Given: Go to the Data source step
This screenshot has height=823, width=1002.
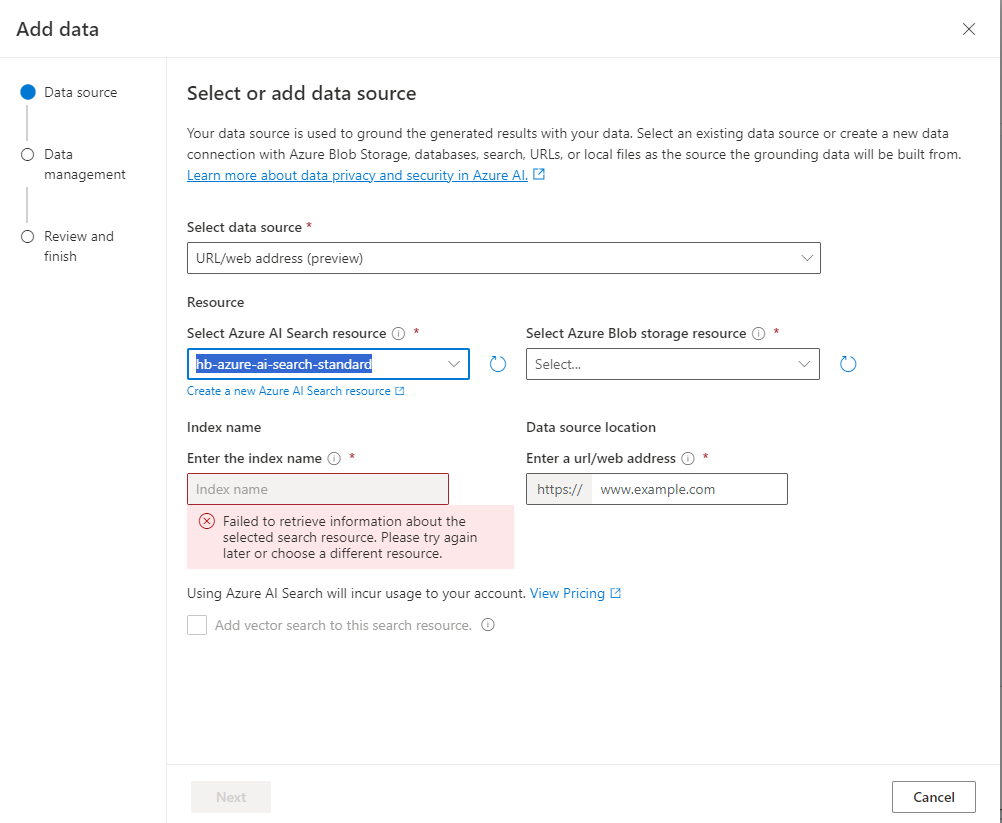Looking at the screenshot, I should tap(69, 93).
